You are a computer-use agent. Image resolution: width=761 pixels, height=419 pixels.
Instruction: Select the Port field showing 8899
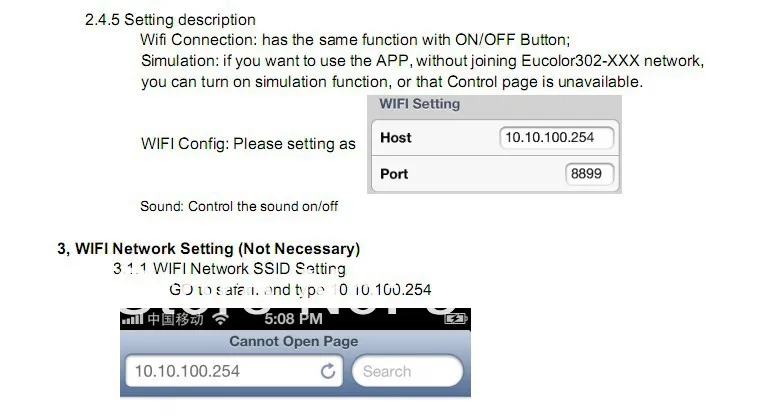[589, 174]
